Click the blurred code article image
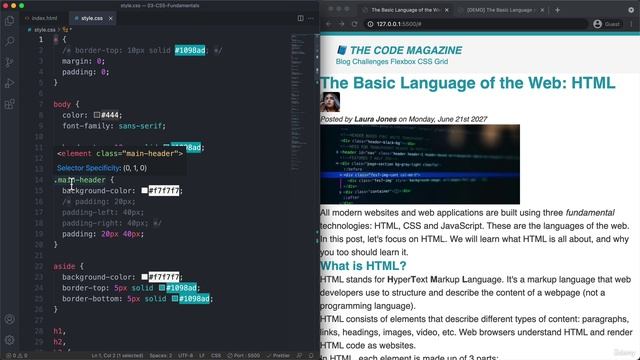The height and width of the screenshot is (360, 640). [x=420, y=164]
